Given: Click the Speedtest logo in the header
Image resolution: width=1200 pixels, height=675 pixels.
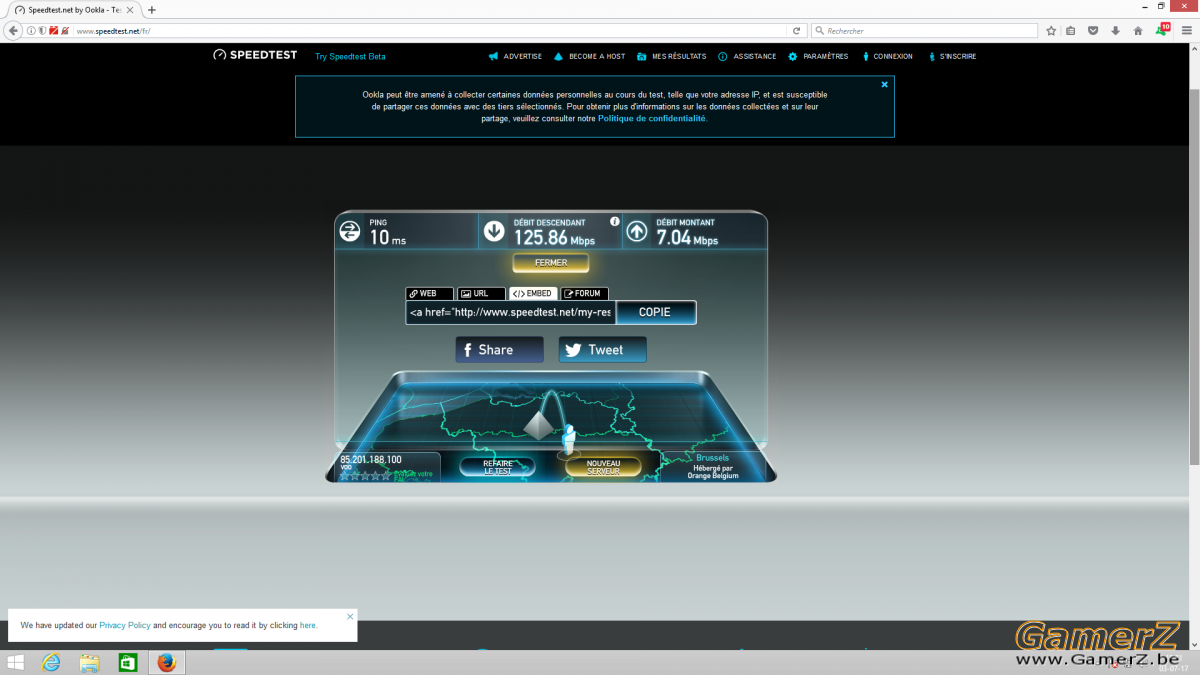Looking at the screenshot, I should tap(255, 56).
